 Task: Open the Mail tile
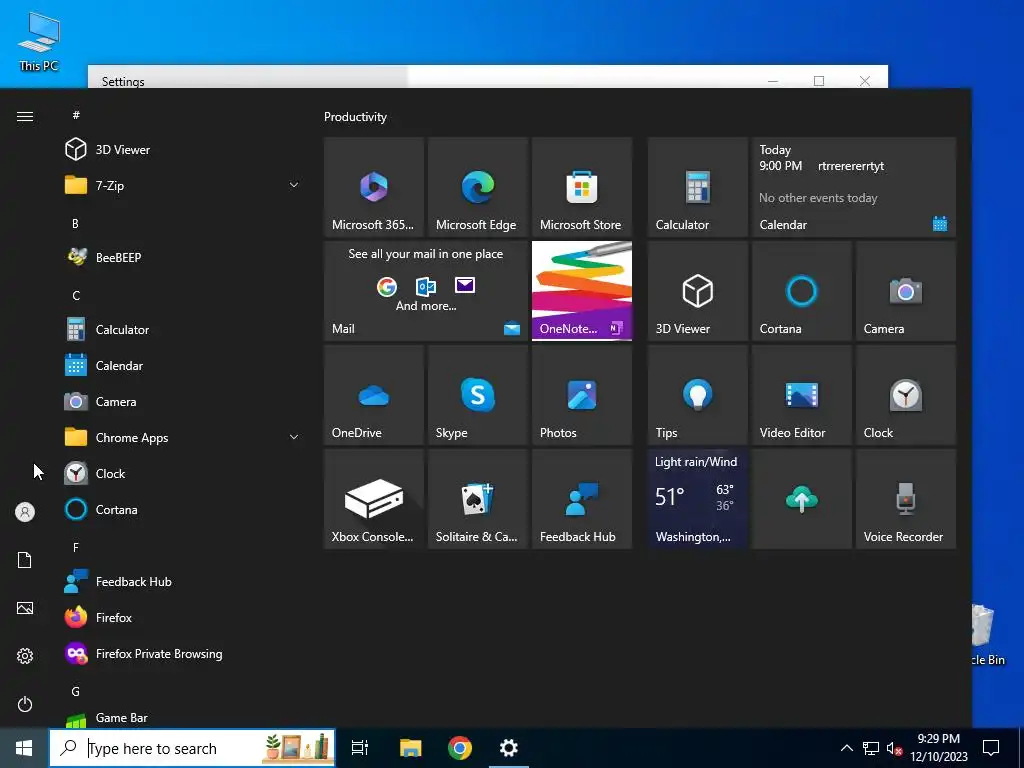point(426,291)
